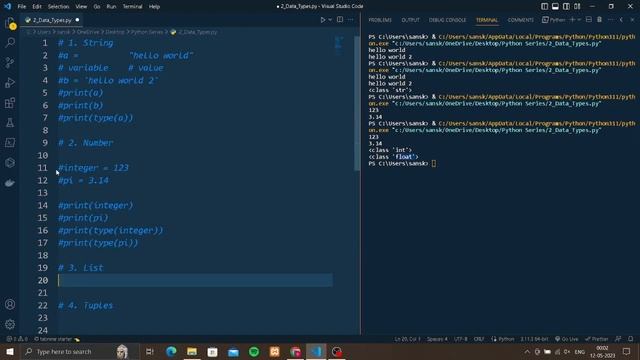Open the Docker whale icon in activity bar
This screenshot has width=640, height=360.
(x=10, y=183)
